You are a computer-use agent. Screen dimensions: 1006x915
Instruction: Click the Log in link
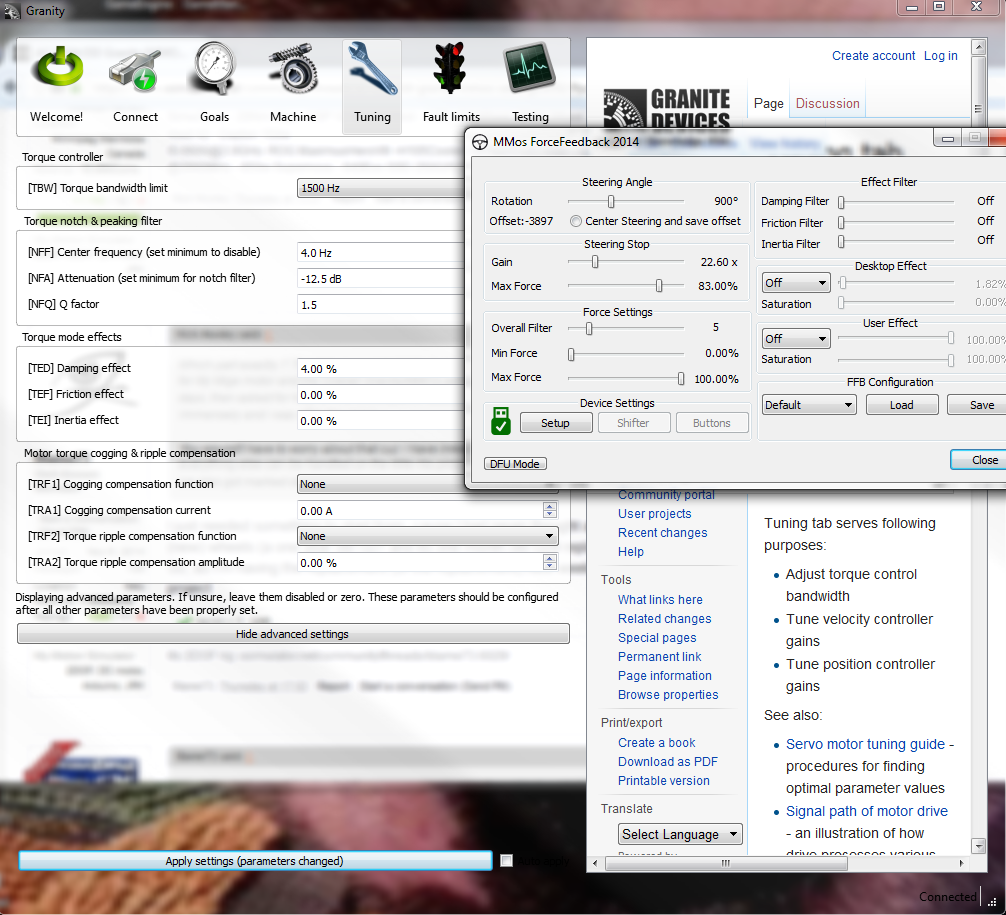point(940,56)
